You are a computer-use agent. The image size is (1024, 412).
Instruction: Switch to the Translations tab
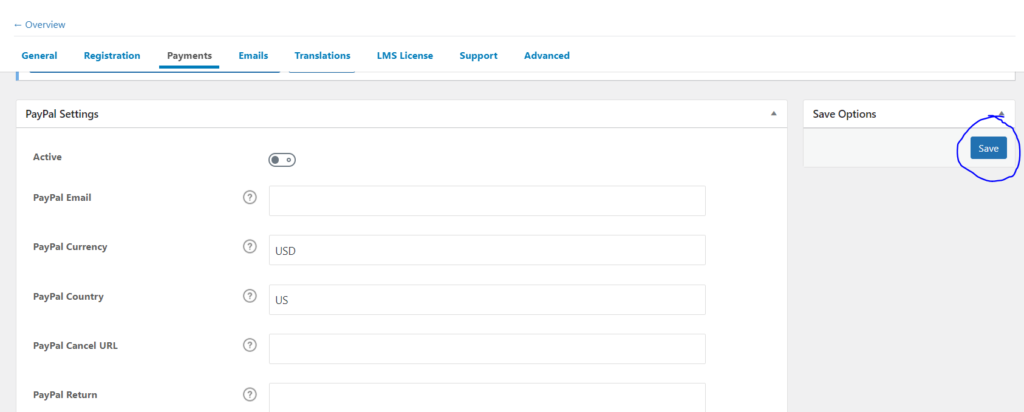(322, 55)
